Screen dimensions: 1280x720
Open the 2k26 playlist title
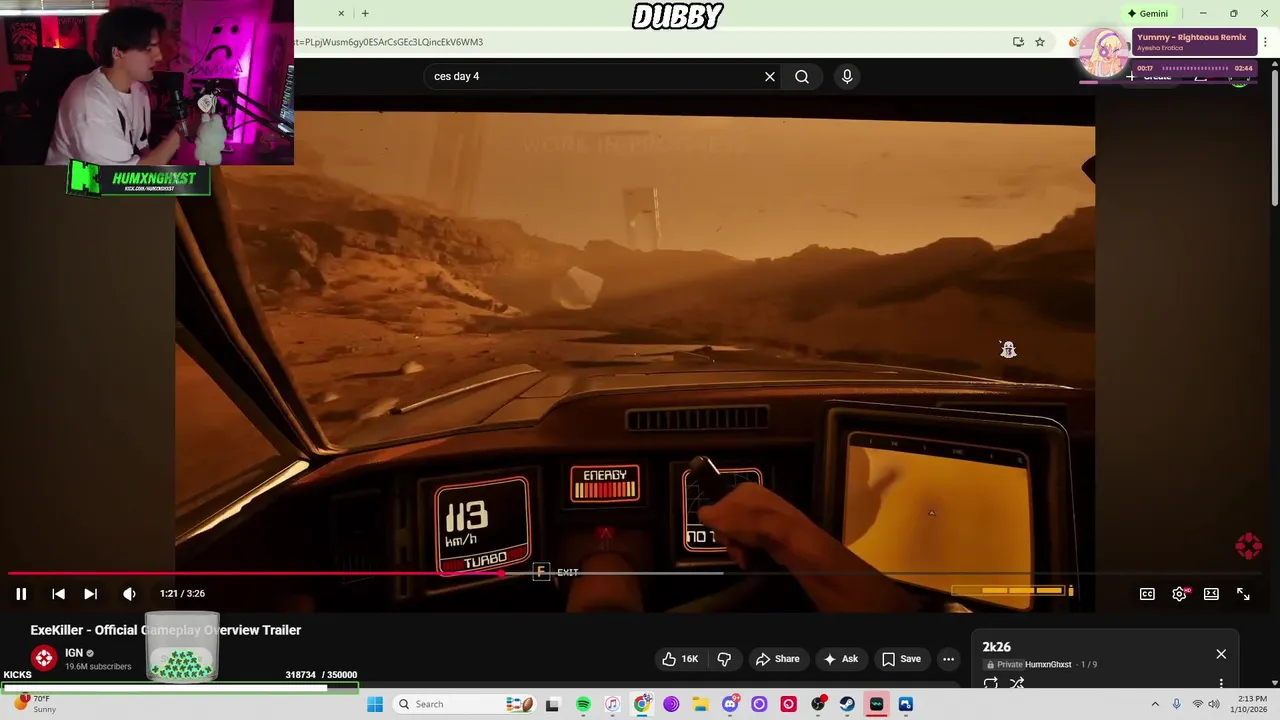click(x=997, y=647)
